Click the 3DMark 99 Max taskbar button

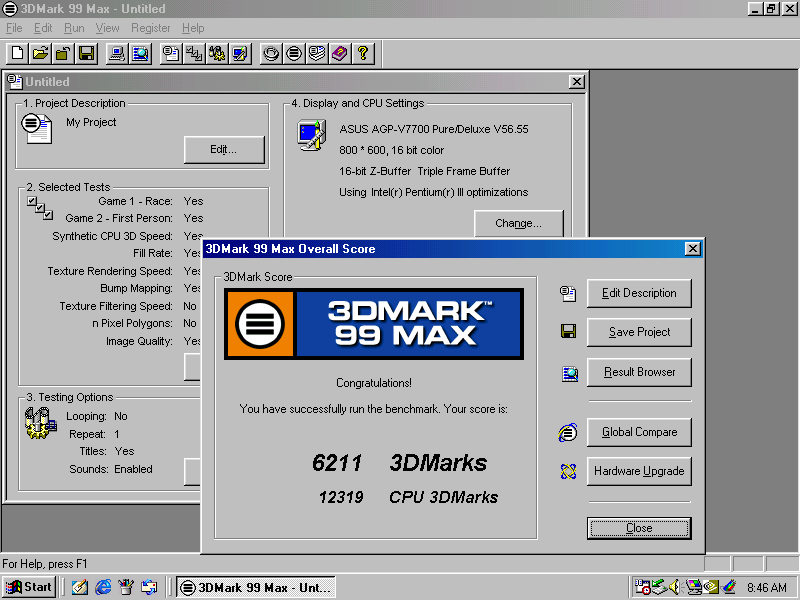pyautogui.click(x=256, y=587)
